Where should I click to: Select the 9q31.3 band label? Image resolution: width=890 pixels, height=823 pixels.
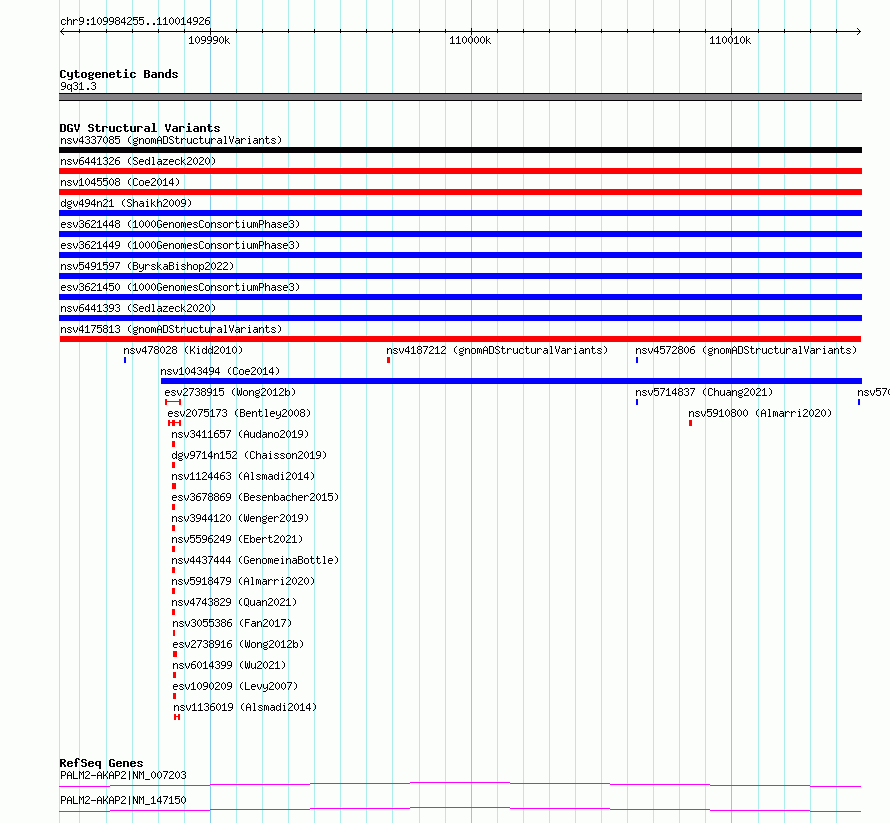pos(78,86)
